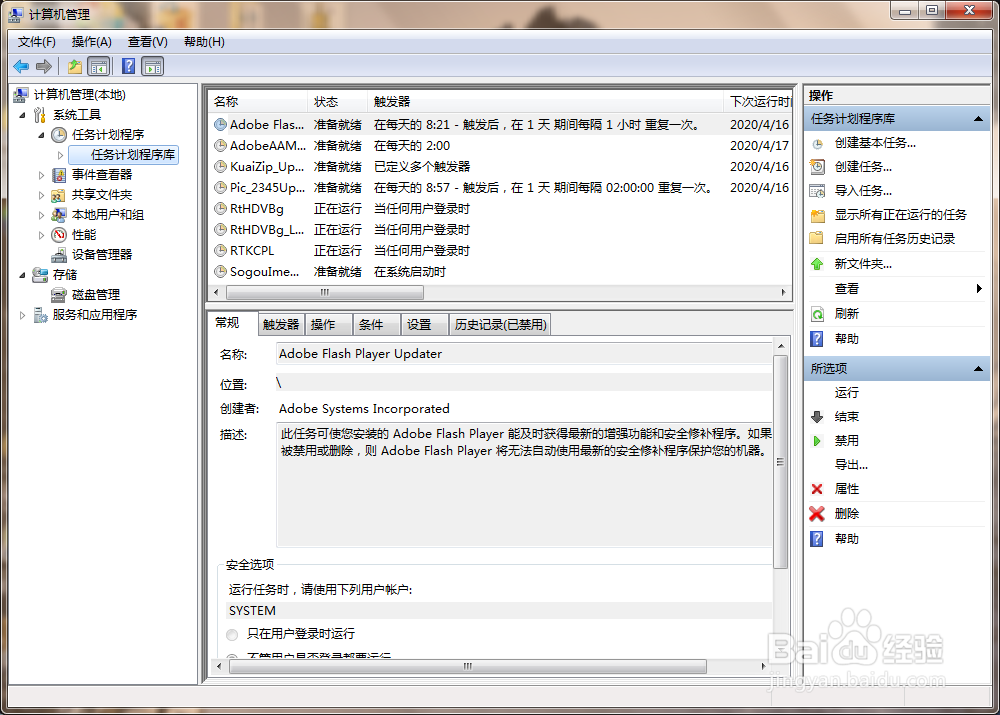
Task: Click the 导出... action link
Action: [x=851, y=465]
